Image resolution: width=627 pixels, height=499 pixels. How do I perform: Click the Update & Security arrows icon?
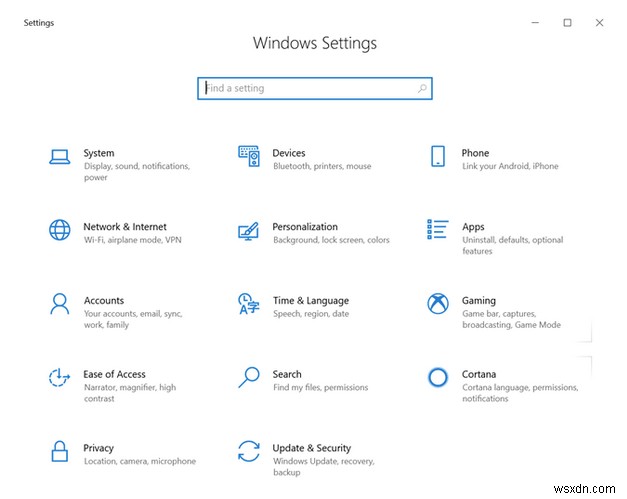(x=249, y=451)
